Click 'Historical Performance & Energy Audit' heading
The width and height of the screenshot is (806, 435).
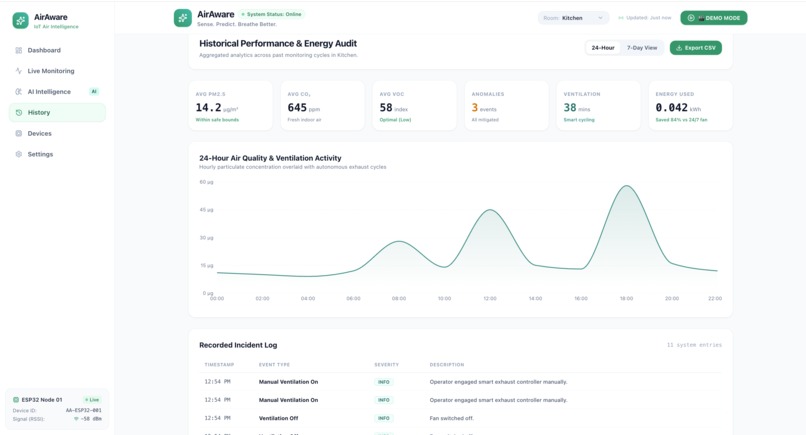pyautogui.click(x=278, y=44)
